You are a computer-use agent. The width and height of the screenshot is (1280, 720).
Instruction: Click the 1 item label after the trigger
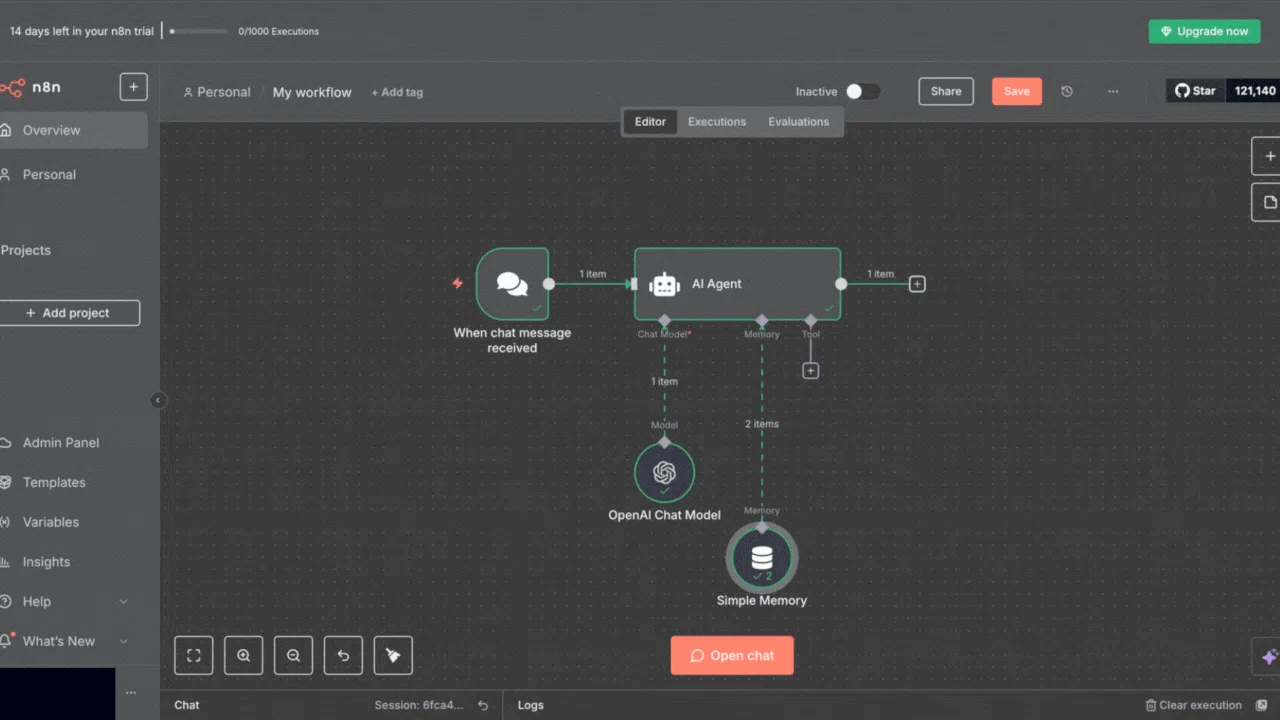[592, 274]
